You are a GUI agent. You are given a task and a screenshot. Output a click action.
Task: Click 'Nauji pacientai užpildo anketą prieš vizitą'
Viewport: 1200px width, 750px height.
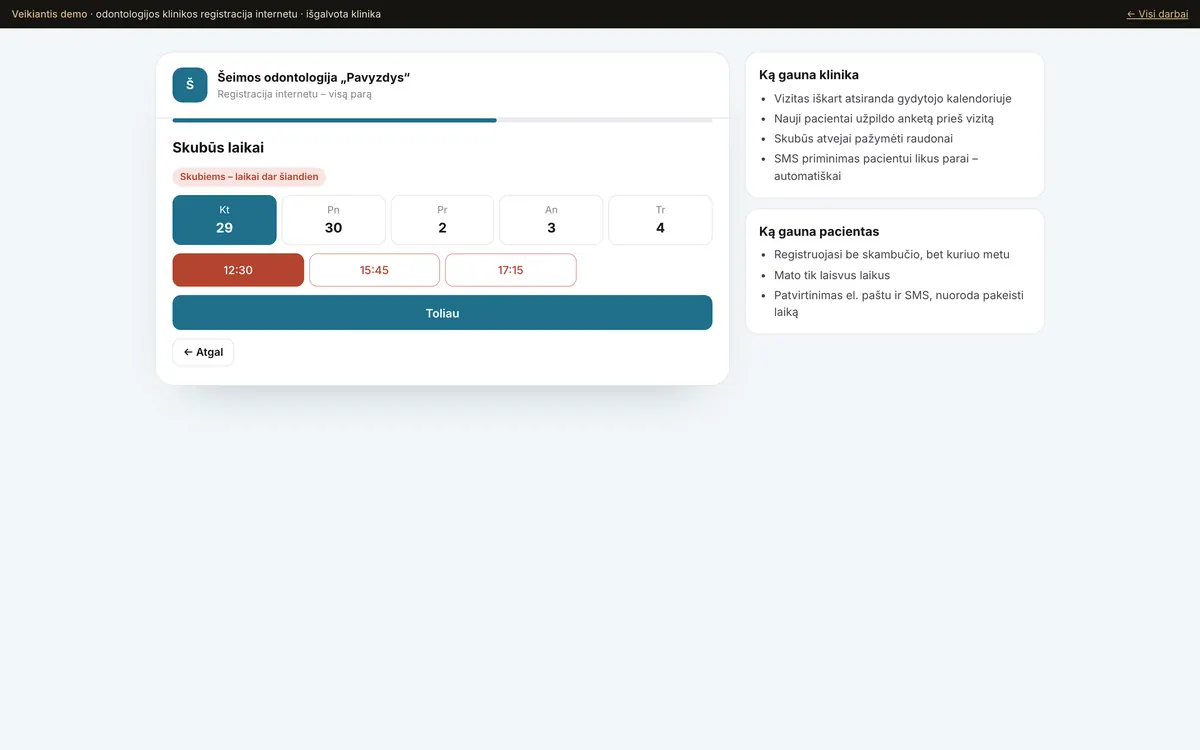coord(884,119)
